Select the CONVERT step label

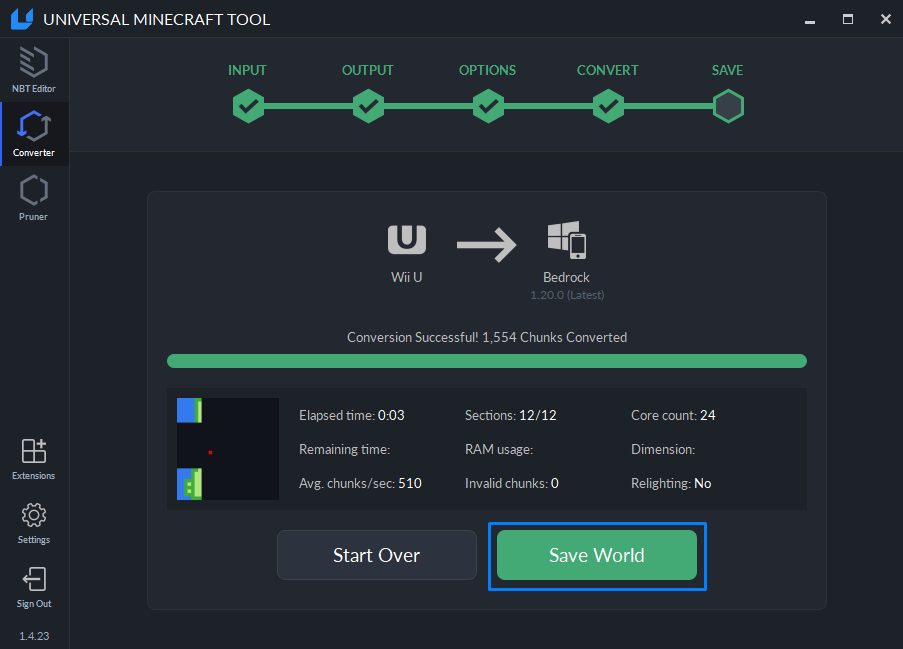[608, 70]
